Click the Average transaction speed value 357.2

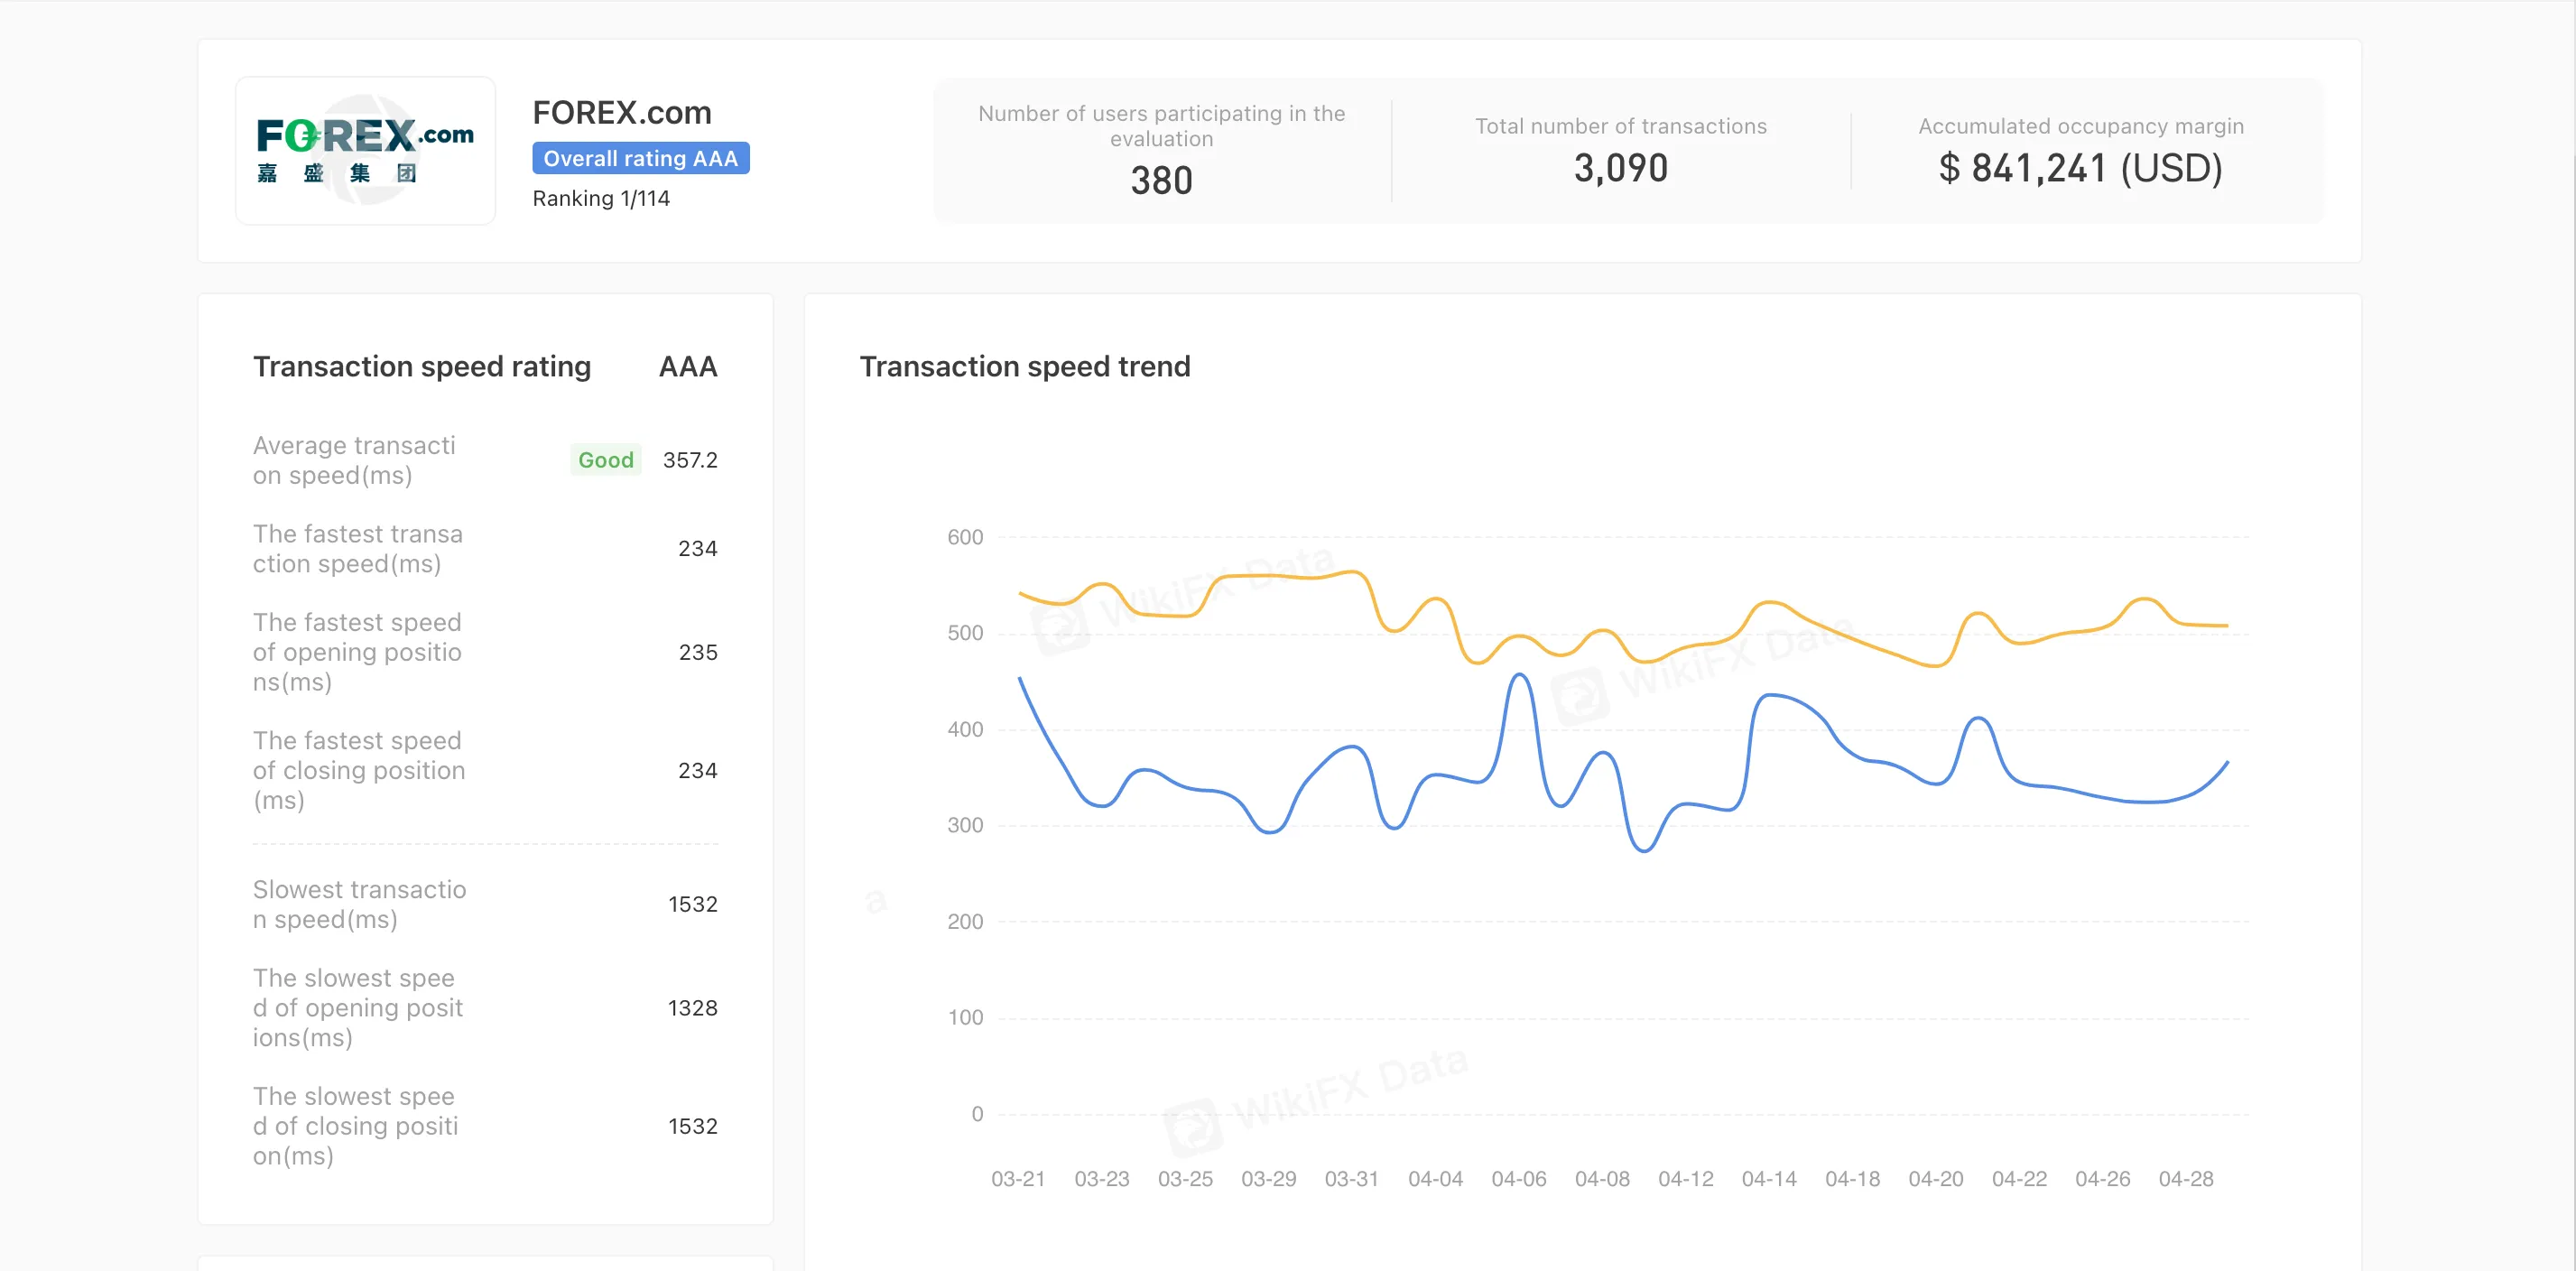point(690,460)
